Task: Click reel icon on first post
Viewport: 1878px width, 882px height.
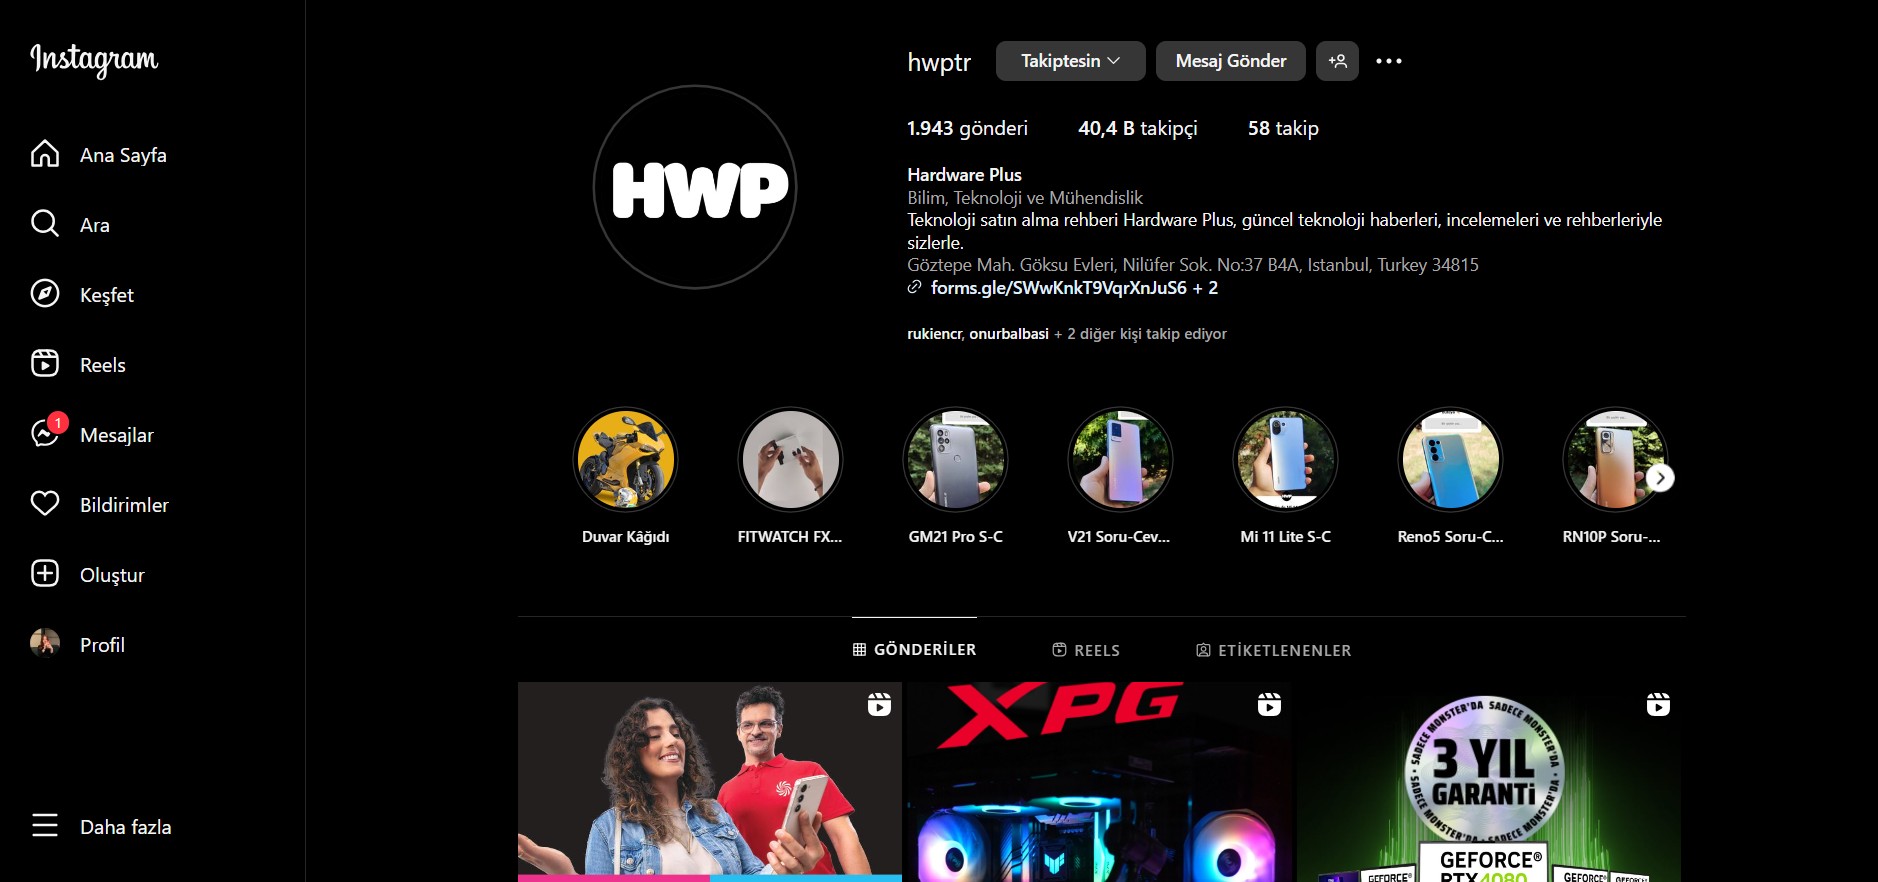Action: [879, 705]
